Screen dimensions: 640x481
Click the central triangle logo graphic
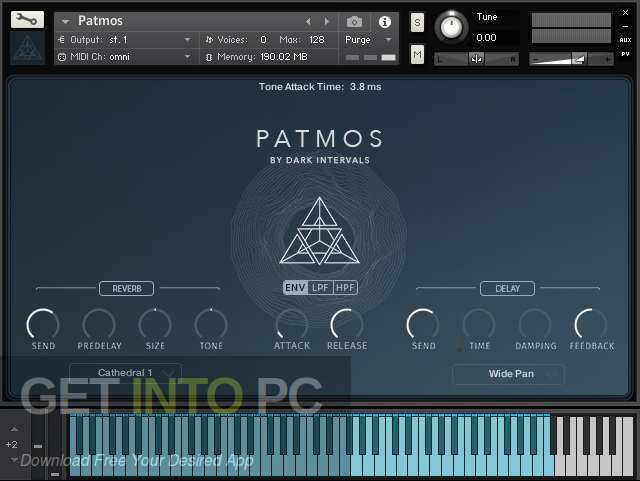pos(319,231)
